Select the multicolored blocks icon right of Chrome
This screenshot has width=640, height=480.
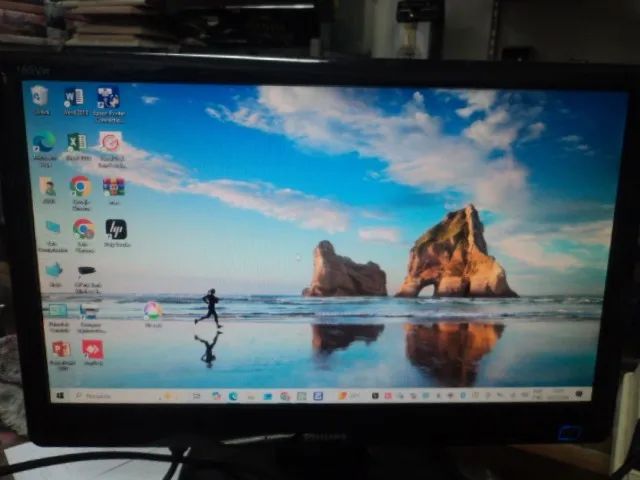pos(113,190)
